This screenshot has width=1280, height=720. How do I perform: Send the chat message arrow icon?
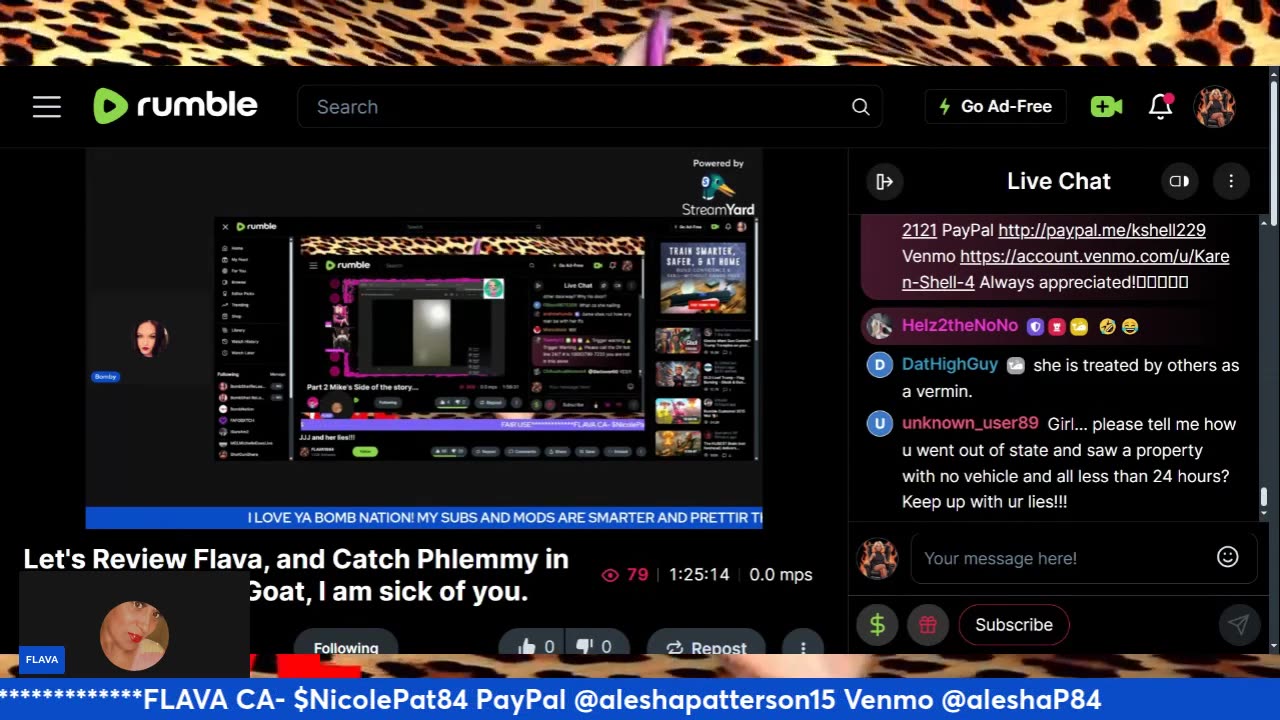click(1238, 625)
